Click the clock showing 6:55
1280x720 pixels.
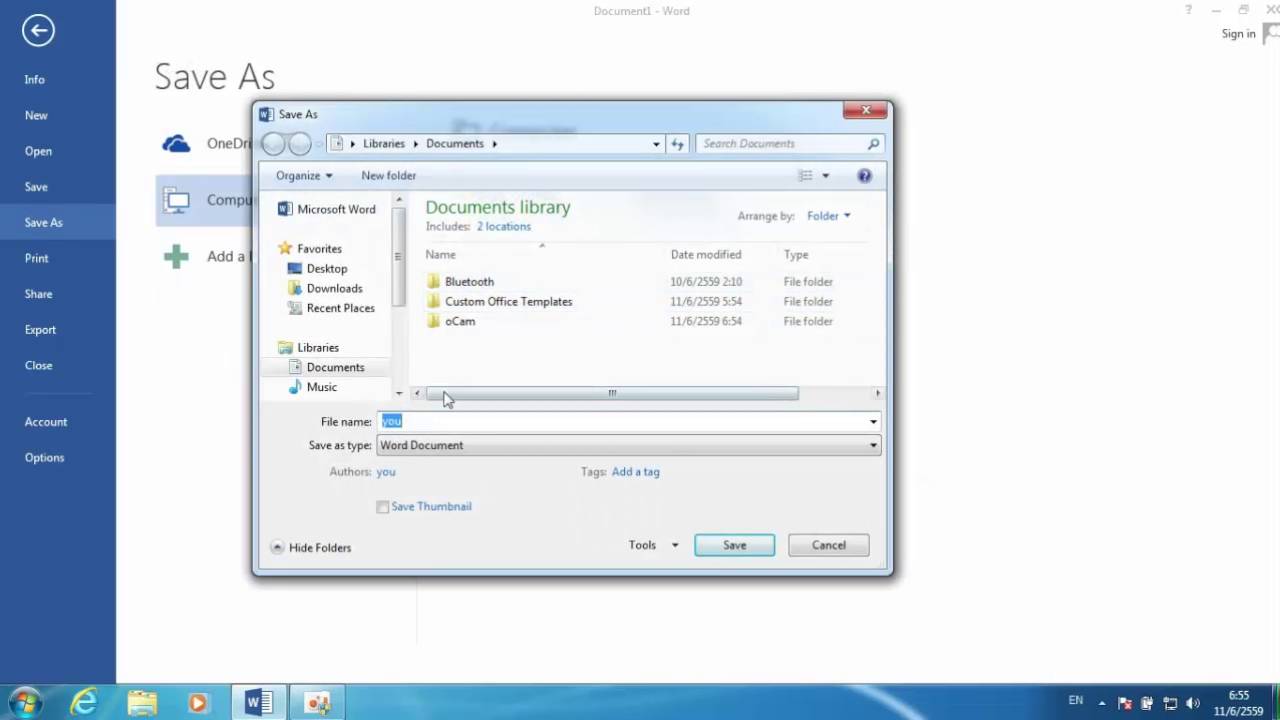tap(1238, 695)
